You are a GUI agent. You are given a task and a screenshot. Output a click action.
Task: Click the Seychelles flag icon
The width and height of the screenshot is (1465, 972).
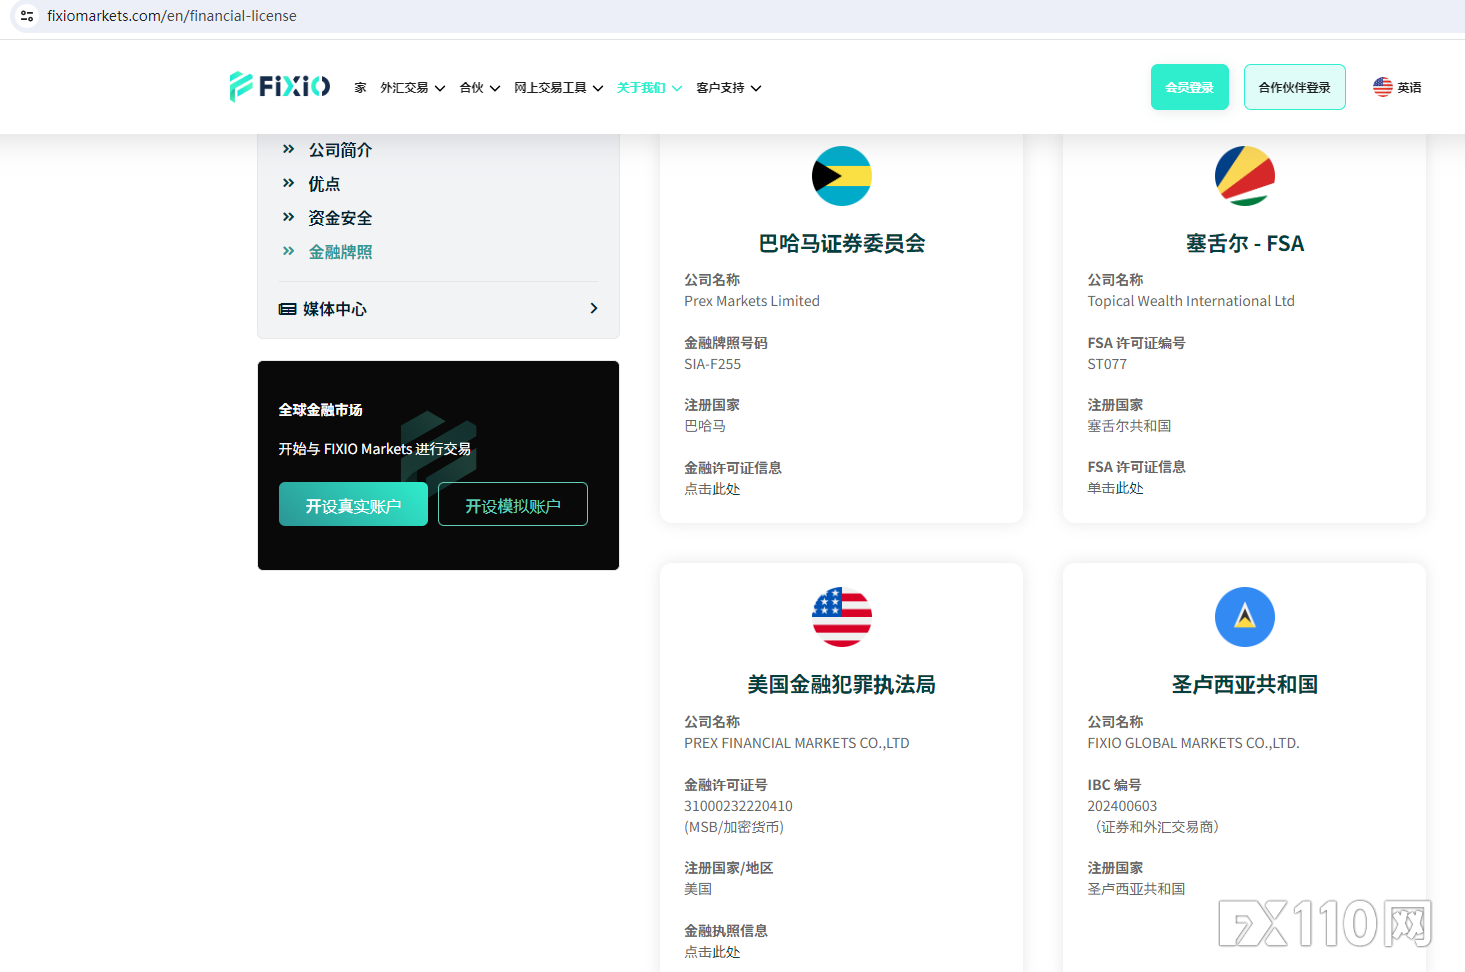pyautogui.click(x=1244, y=176)
